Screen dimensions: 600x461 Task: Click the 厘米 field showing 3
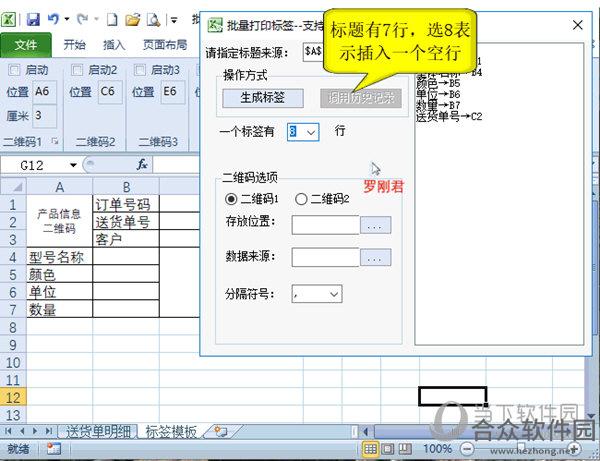coord(45,116)
